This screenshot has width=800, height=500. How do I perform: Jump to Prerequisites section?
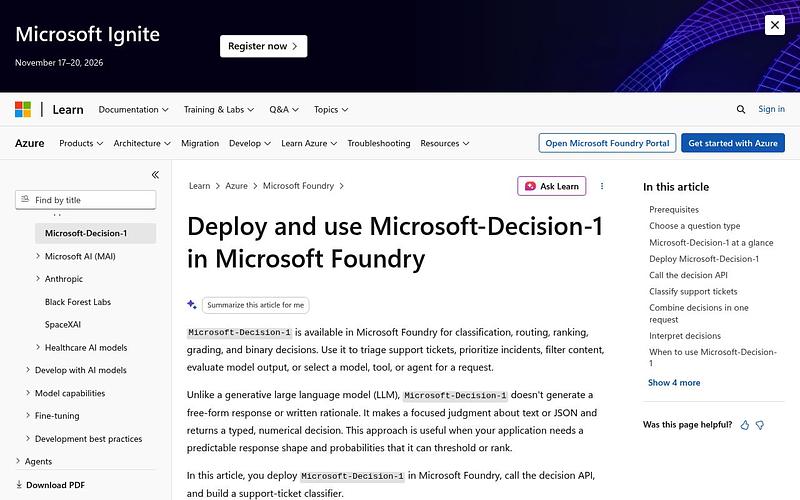point(673,209)
